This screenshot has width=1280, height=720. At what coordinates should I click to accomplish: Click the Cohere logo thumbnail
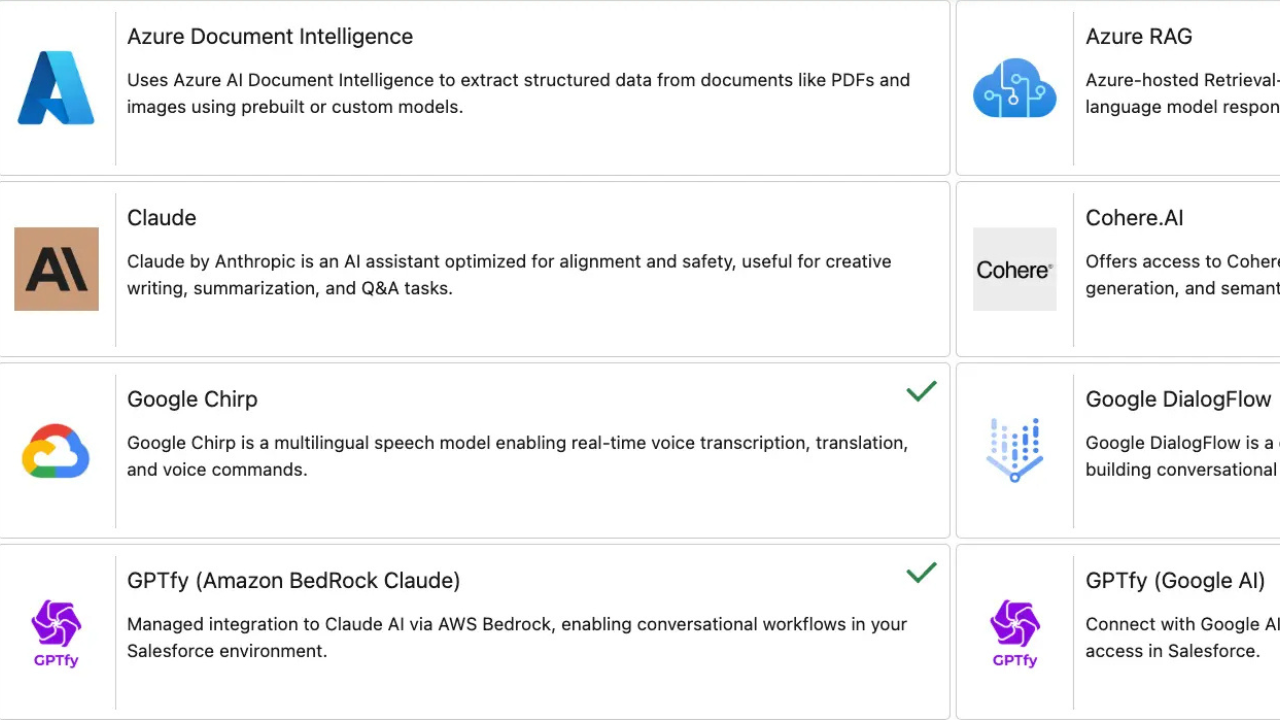1014,269
